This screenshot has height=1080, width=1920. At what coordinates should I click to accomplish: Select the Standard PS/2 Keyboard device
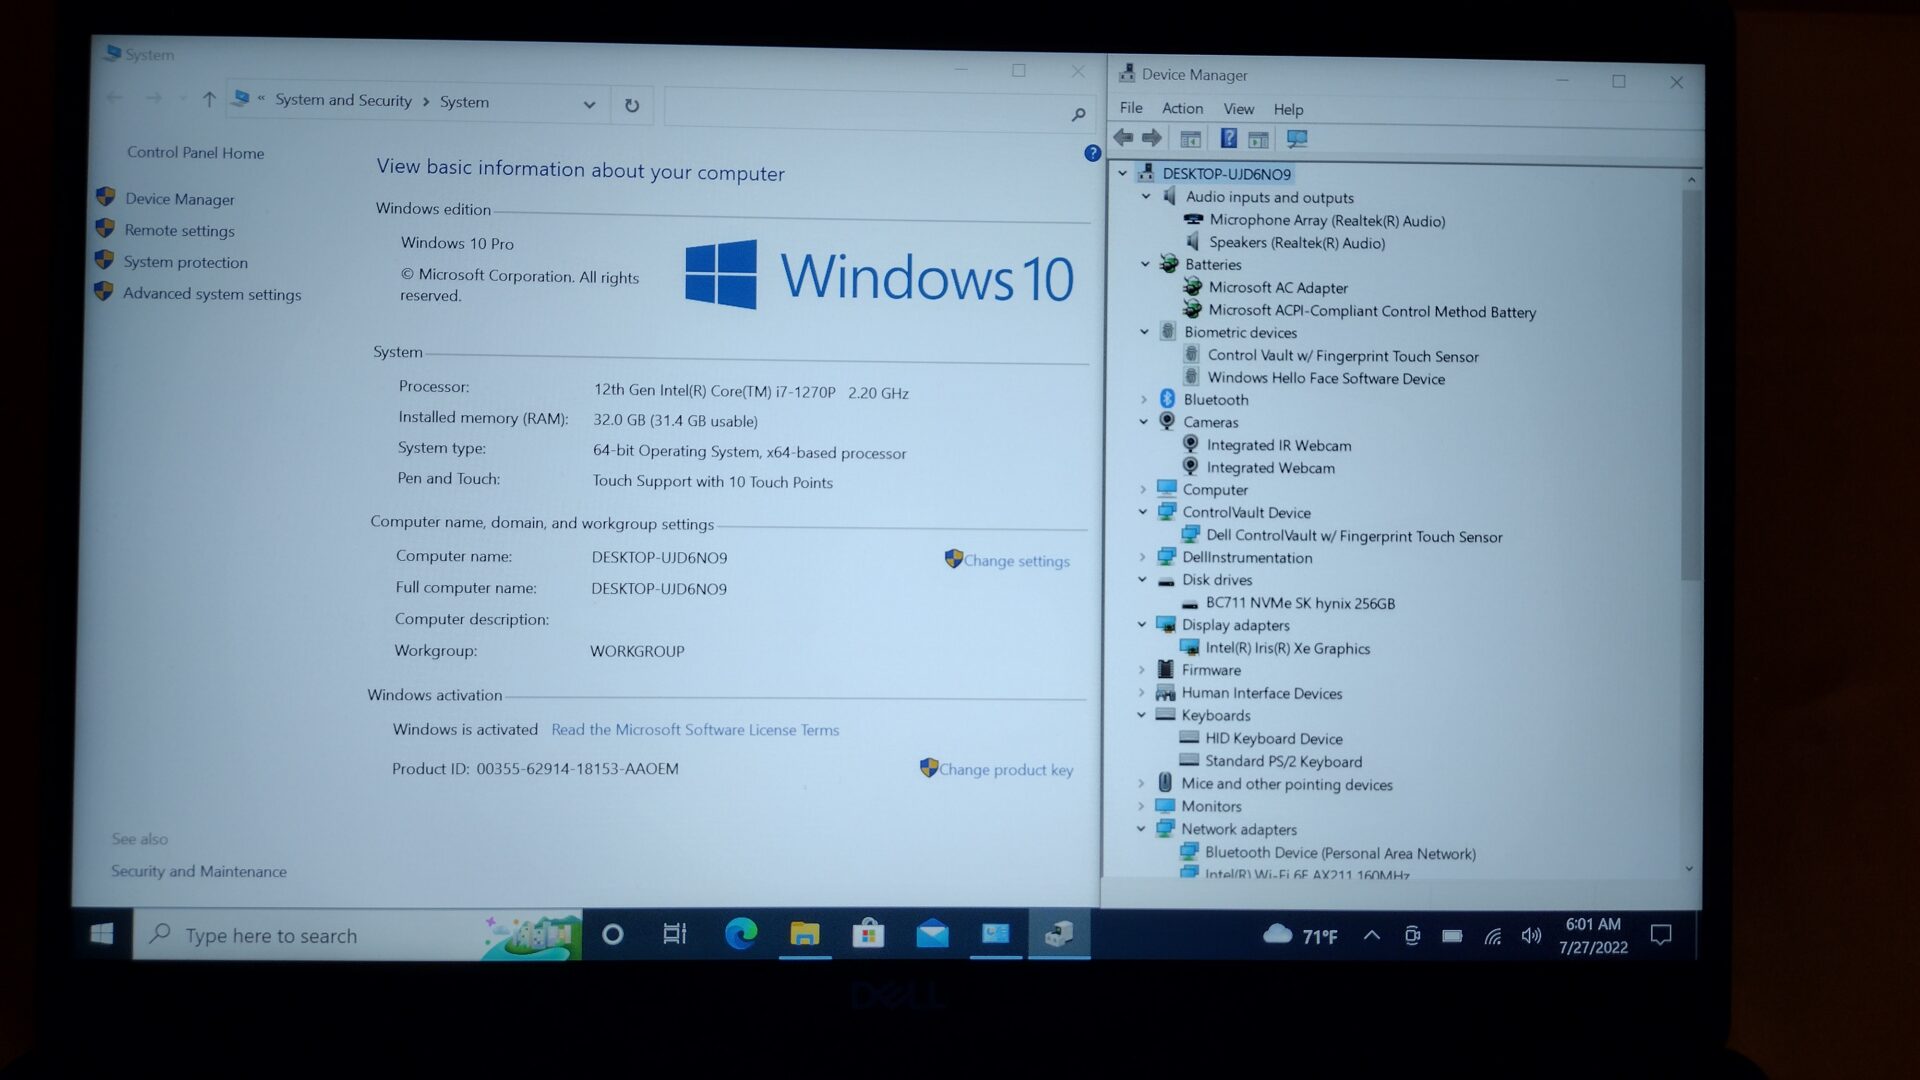click(x=1283, y=761)
